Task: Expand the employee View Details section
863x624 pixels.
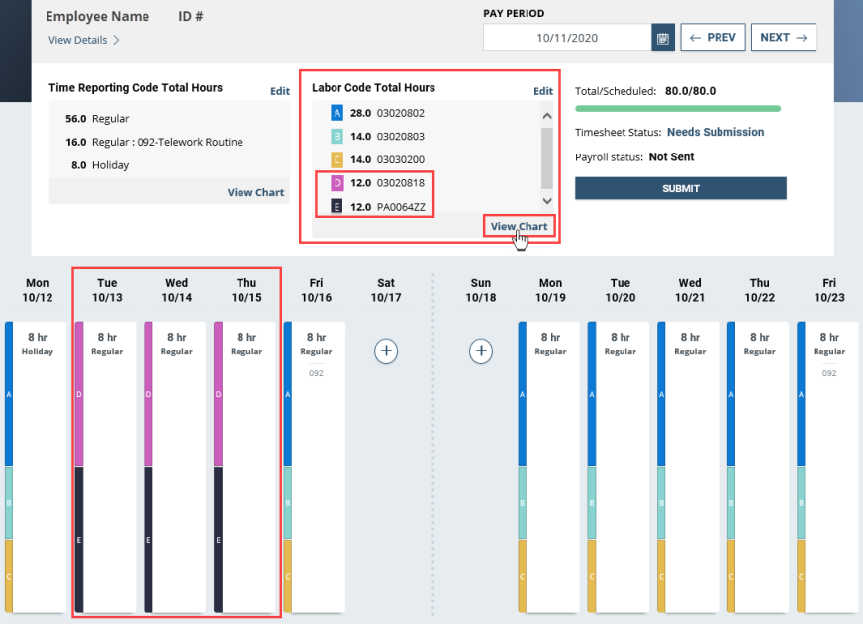Action: (x=80, y=40)
